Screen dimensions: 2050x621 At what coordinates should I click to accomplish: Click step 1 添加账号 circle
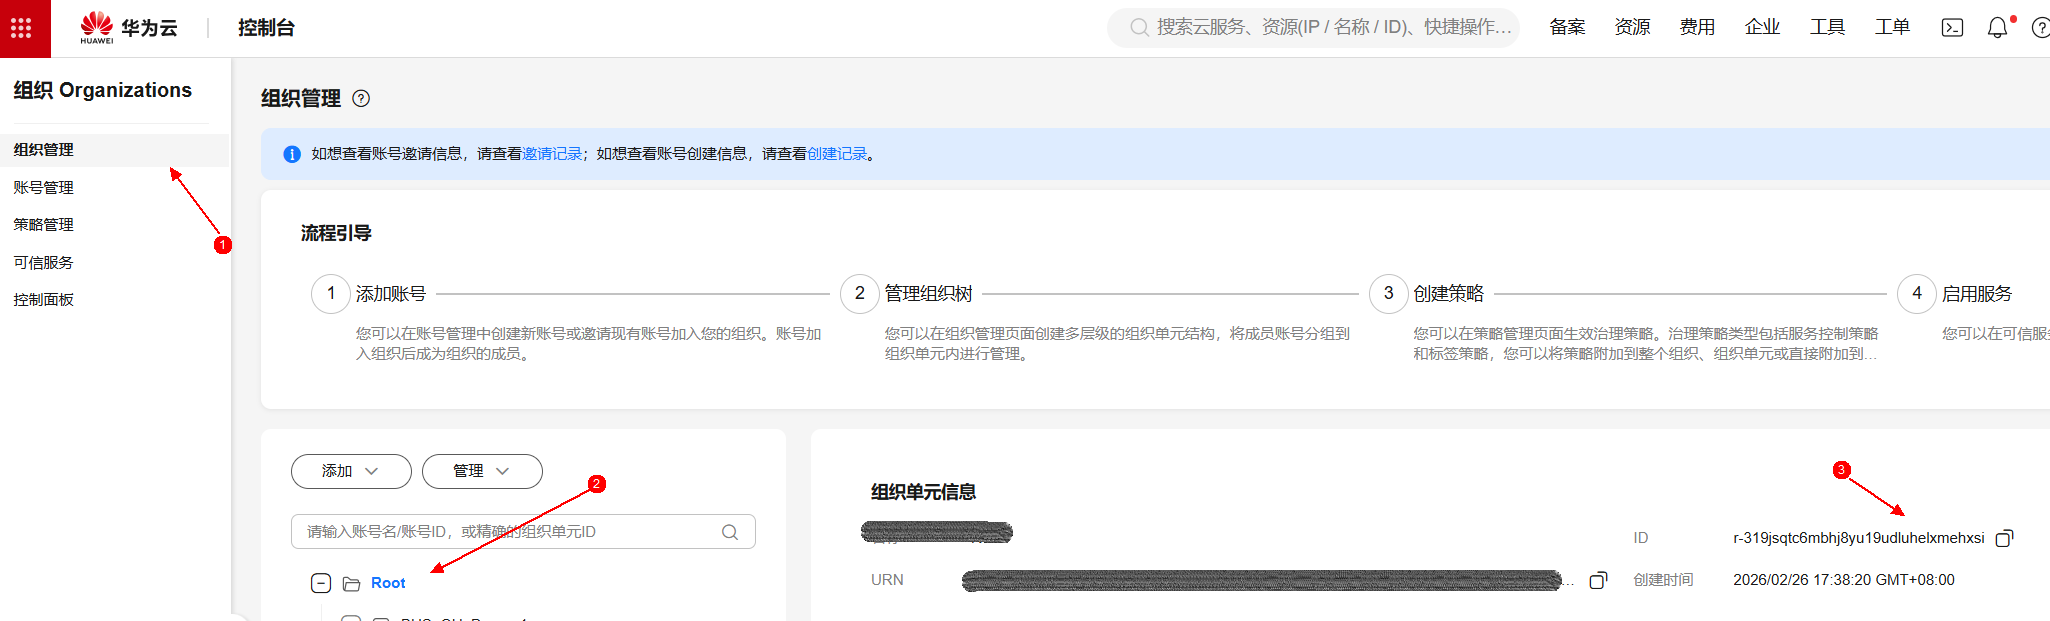tap(331, 294)
